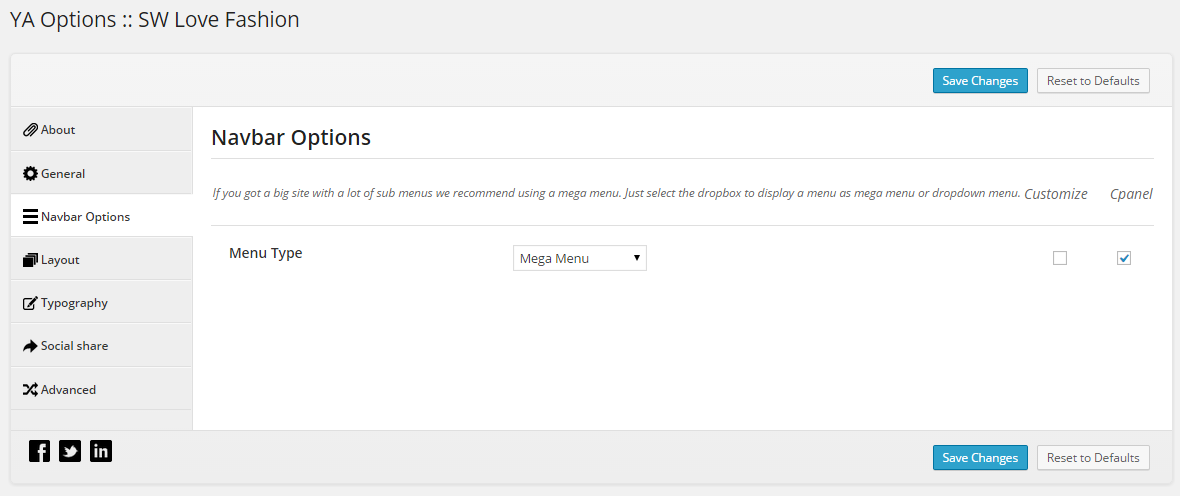Click the hamburger icon for Navbar Options

click(x=30, y=217)
